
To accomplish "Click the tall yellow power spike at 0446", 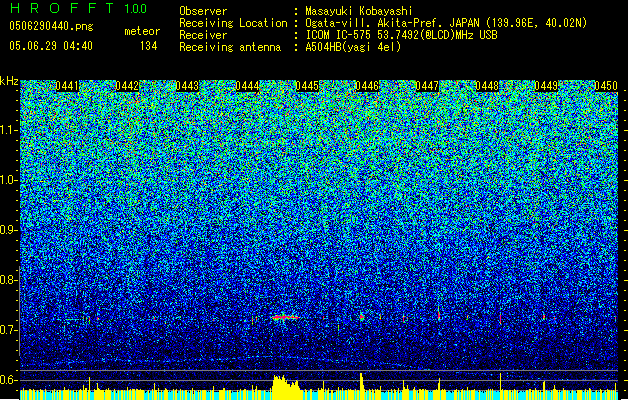I will pos(362,386).
